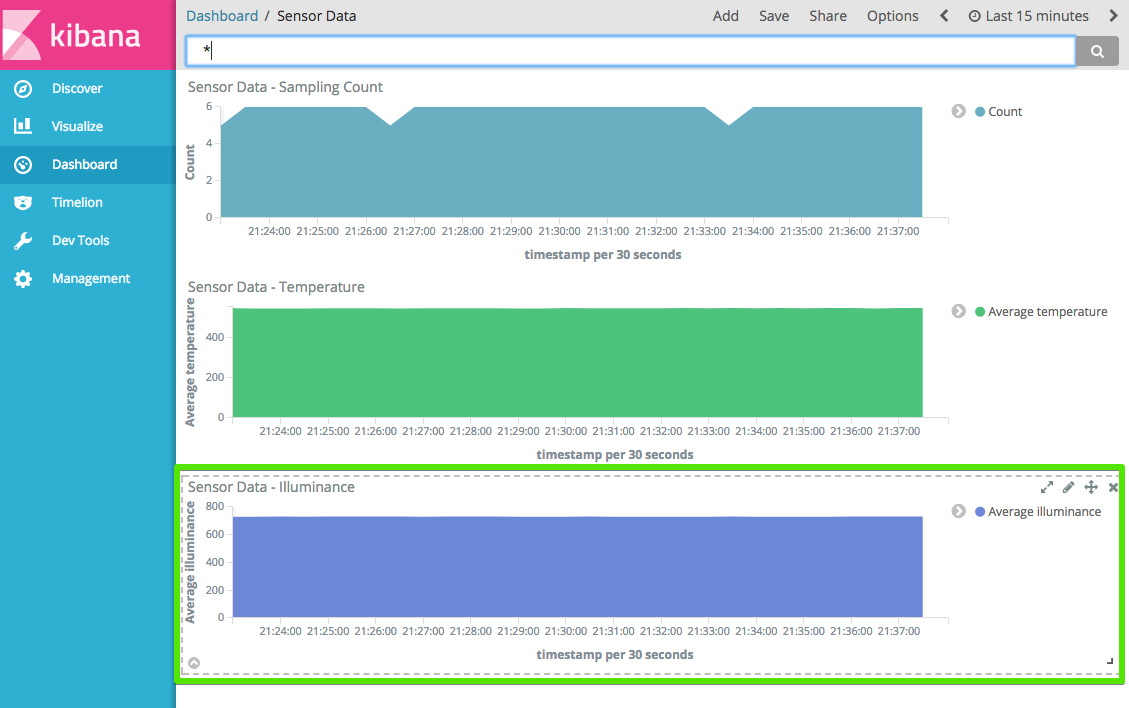
Task: Click the move handle on Illuminance panel
Action: coord(1092,488)
